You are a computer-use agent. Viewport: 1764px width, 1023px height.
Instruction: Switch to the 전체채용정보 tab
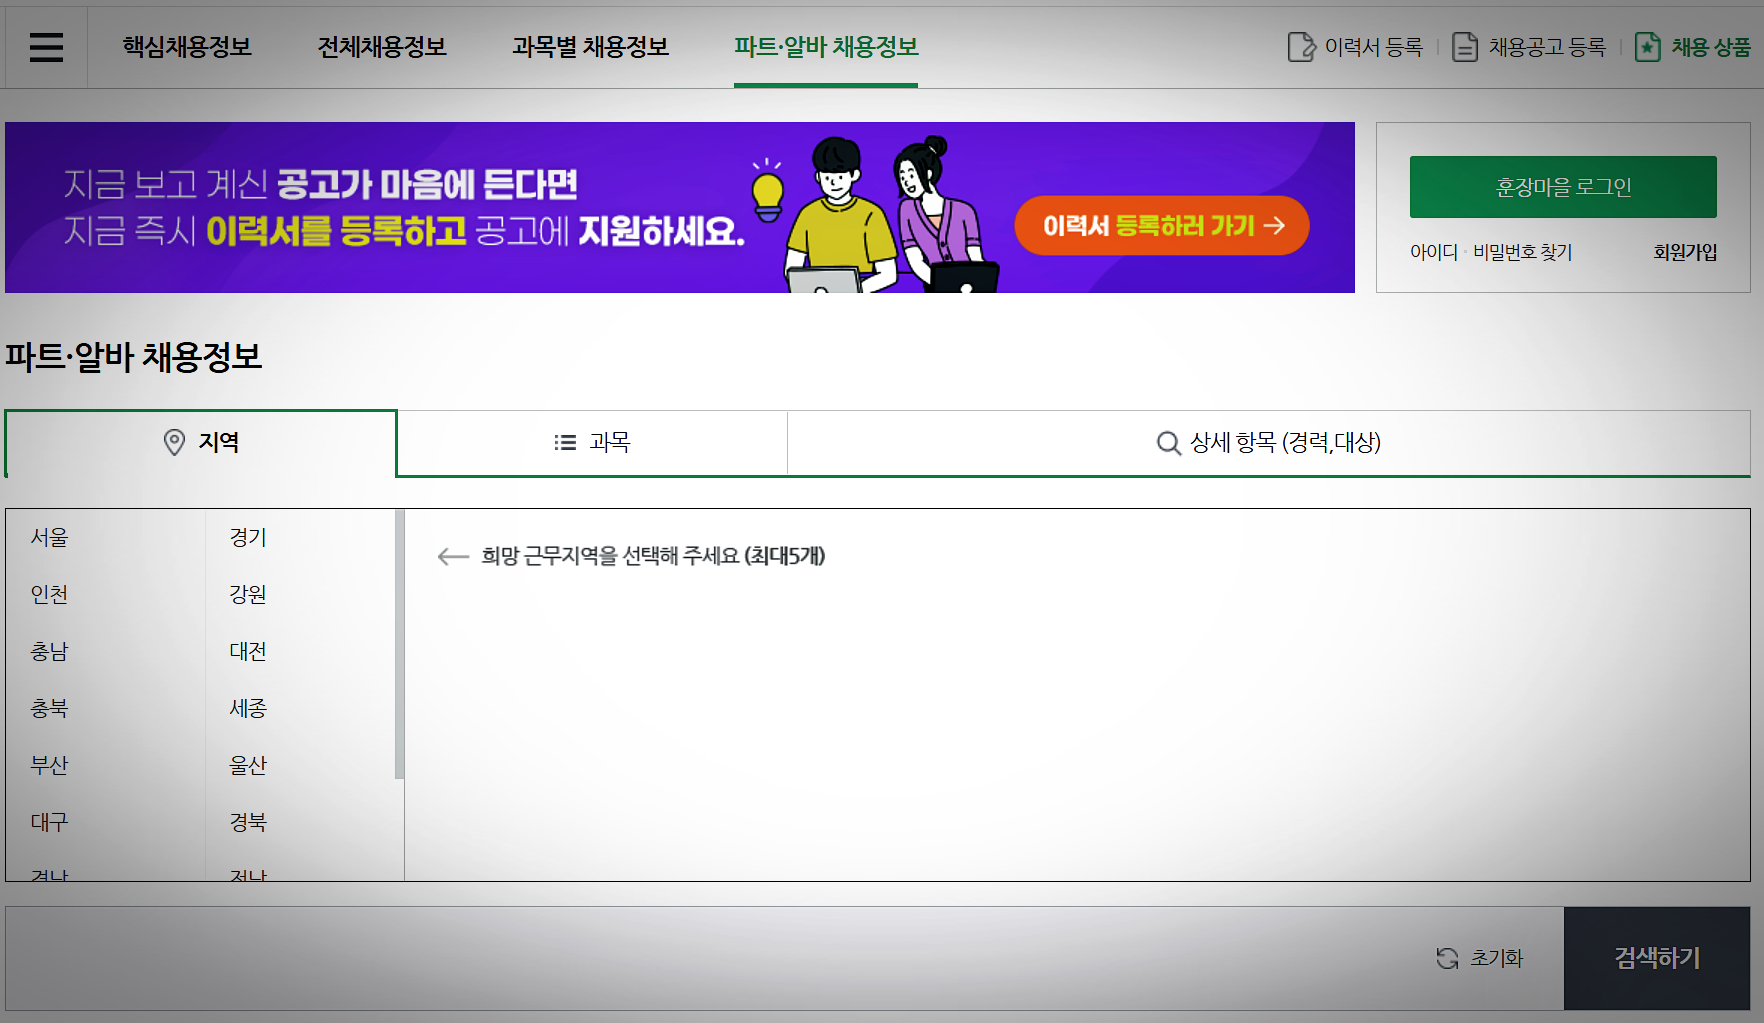coord(381,46)
